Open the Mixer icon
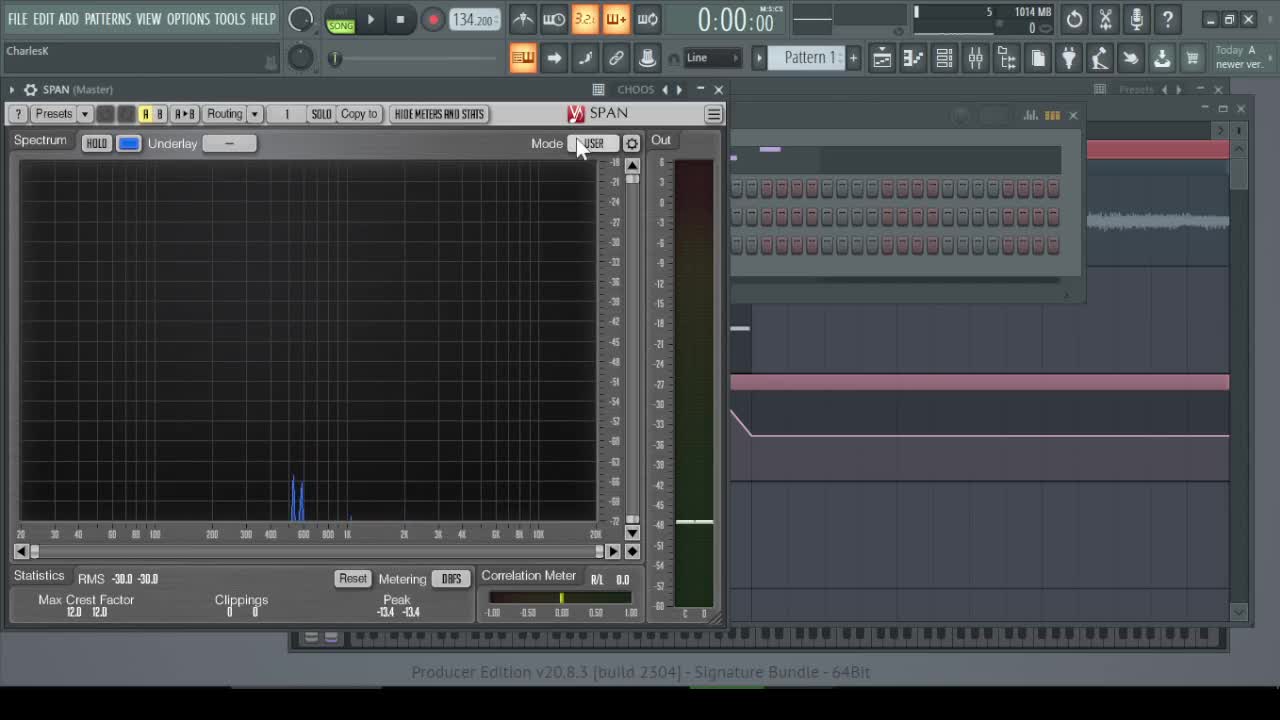This screenshot has width=1280, height=720. pos(975,59)
